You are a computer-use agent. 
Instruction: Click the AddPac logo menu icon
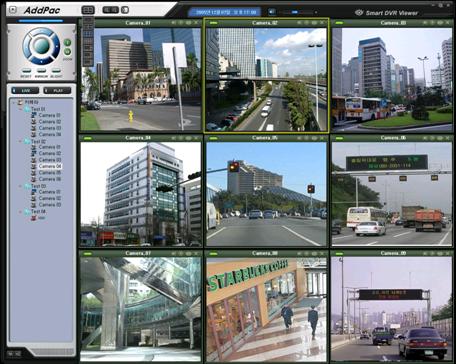click(x=13, y=10)
